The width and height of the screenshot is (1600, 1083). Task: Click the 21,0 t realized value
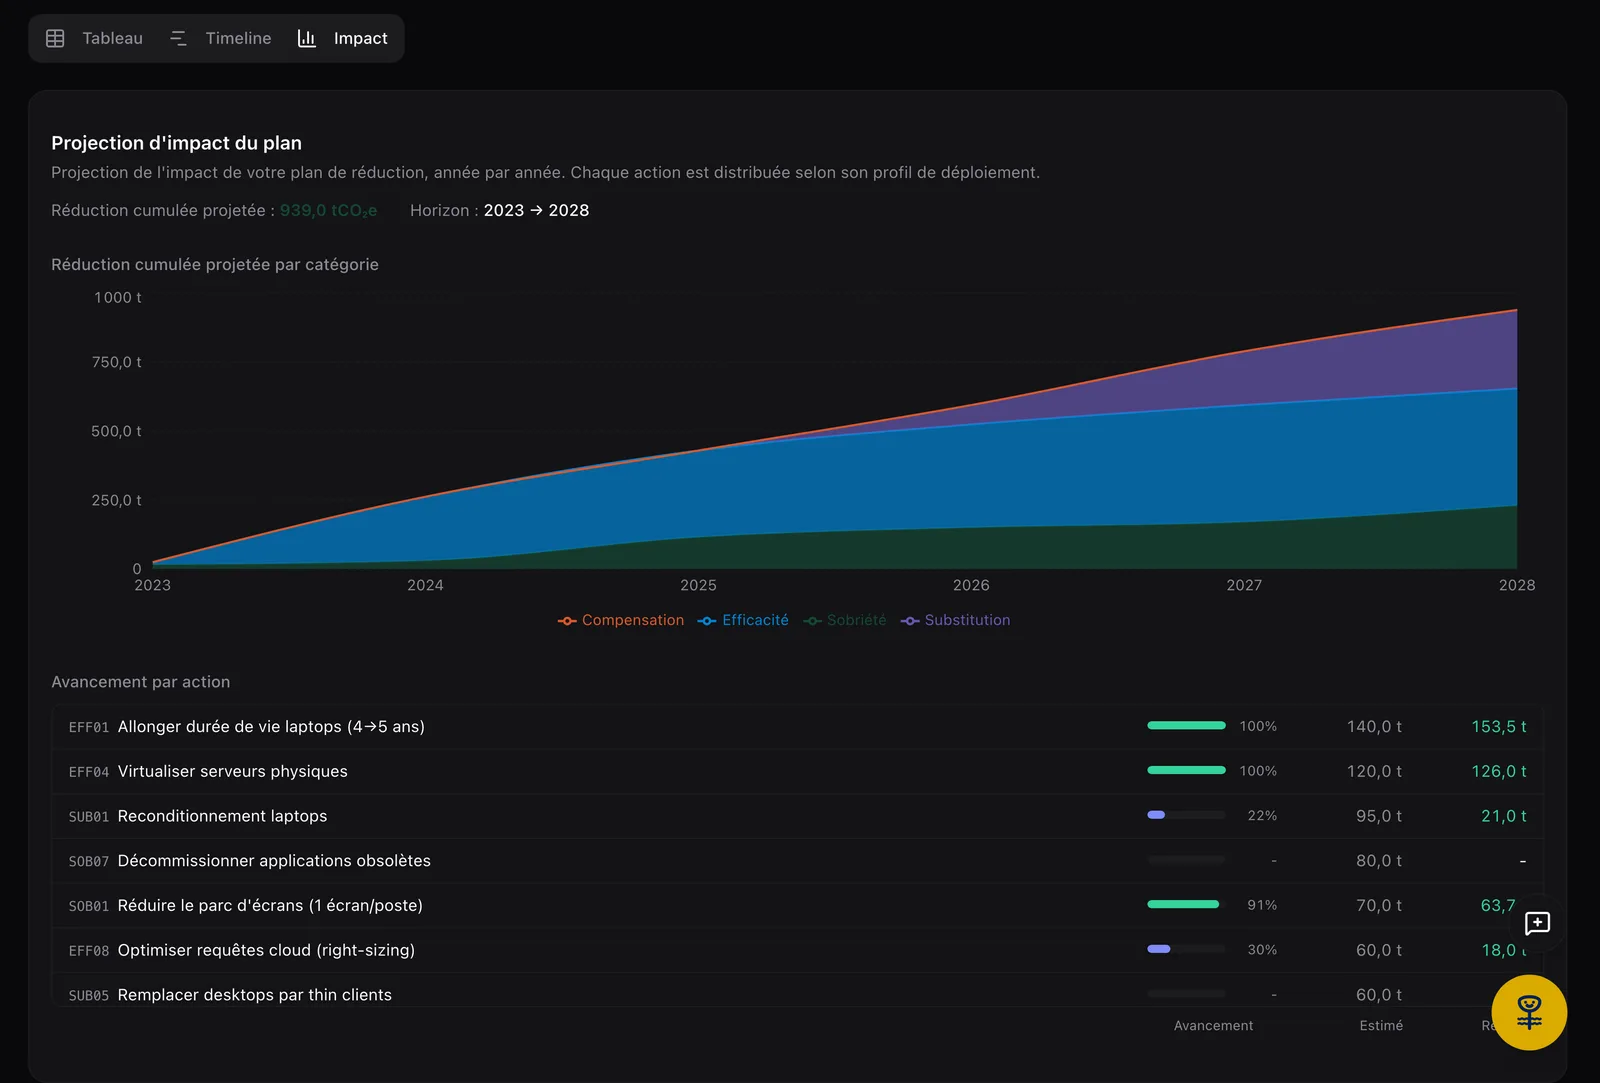[x=1504, y=816]
